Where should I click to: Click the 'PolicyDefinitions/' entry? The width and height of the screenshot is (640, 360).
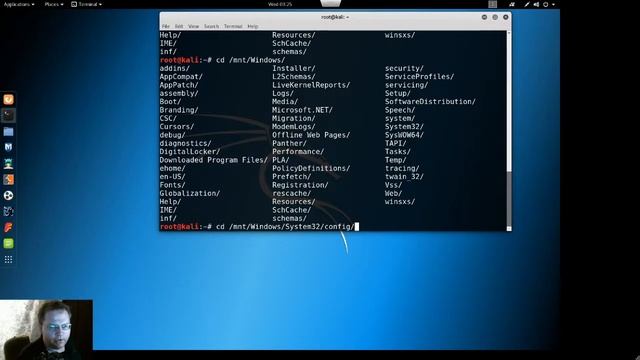311,168
